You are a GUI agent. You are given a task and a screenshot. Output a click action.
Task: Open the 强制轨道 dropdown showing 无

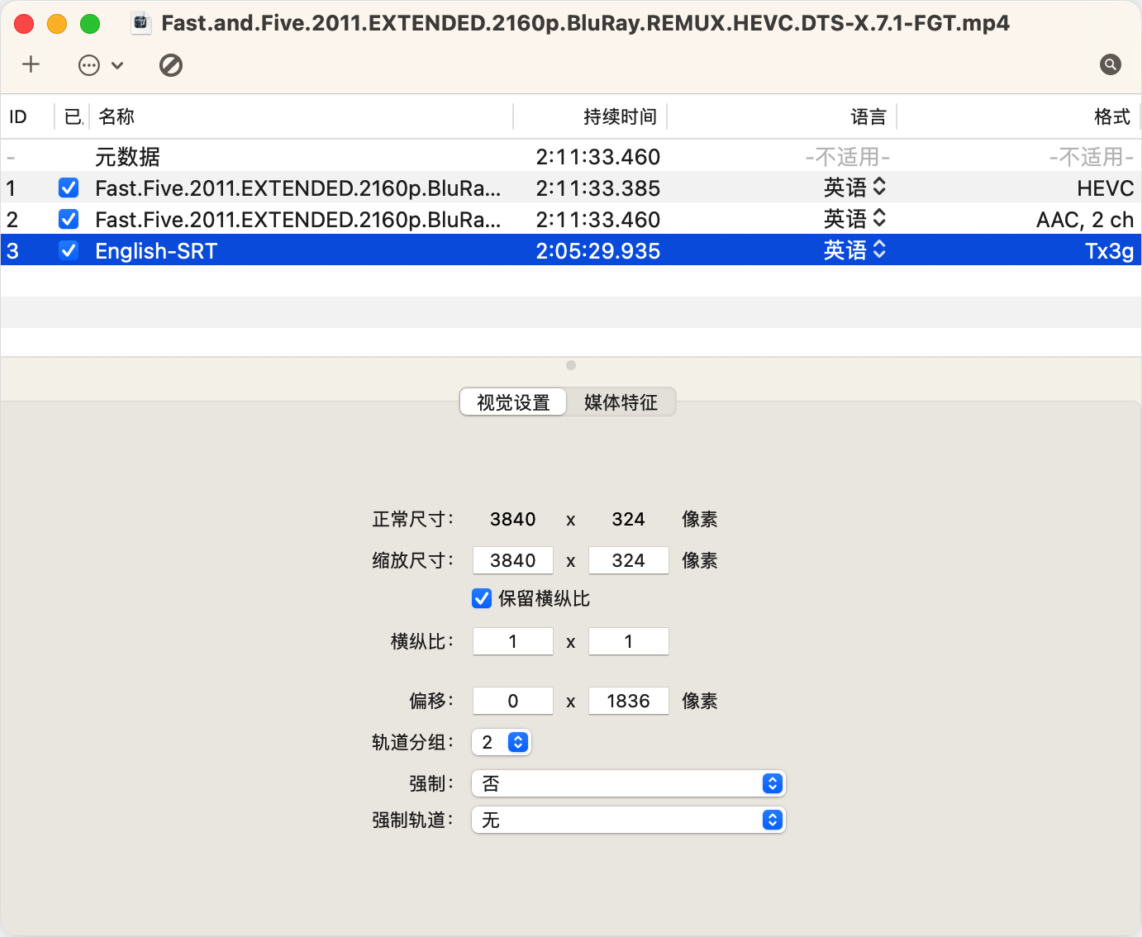coord(629,820)
